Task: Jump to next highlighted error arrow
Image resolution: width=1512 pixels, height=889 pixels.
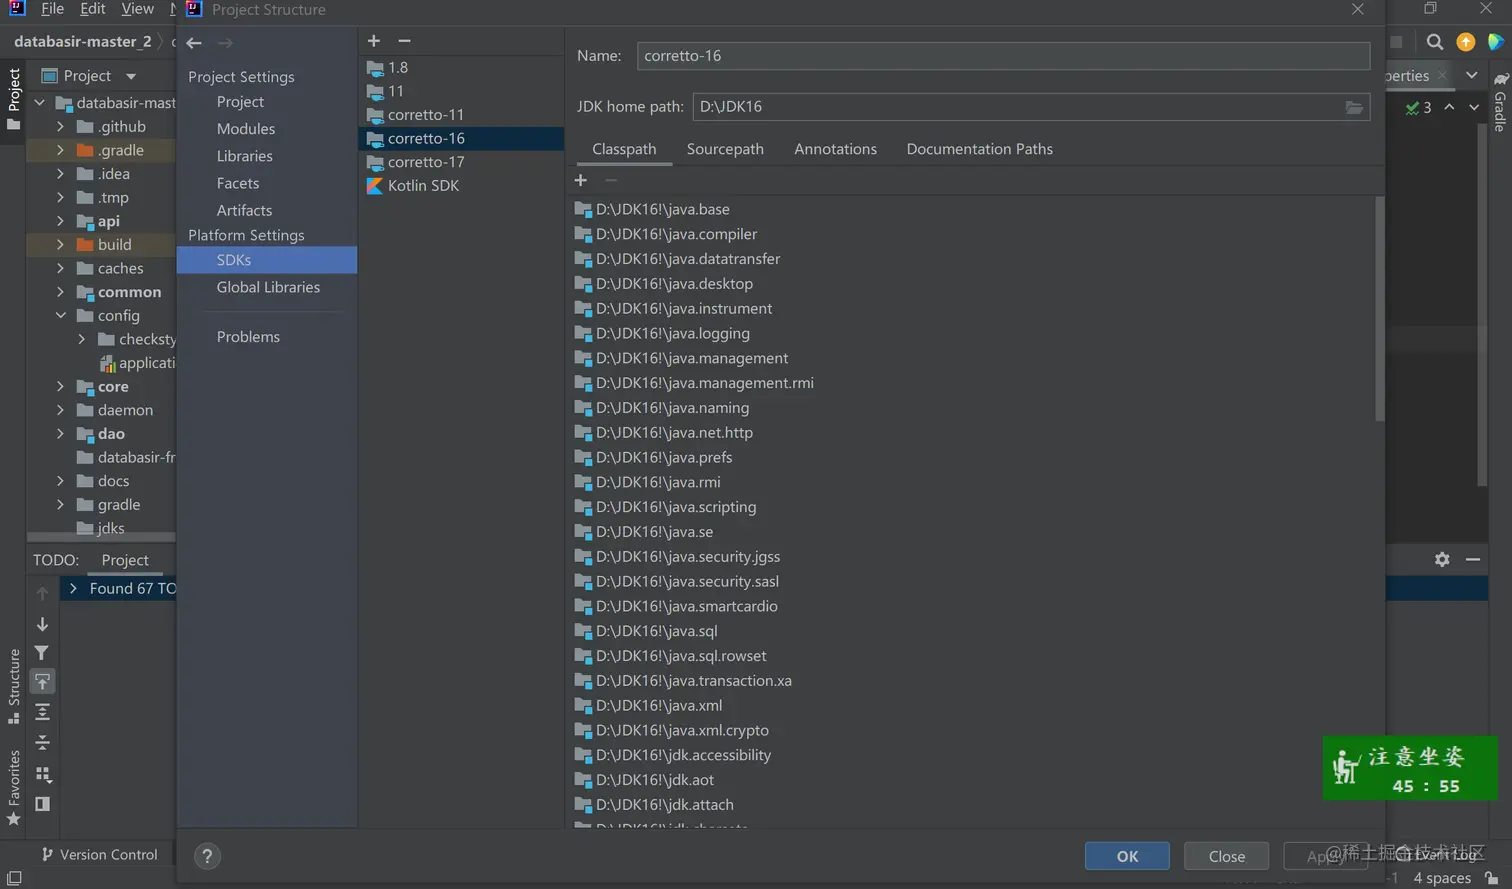Action: click(x=1474, y=107)
